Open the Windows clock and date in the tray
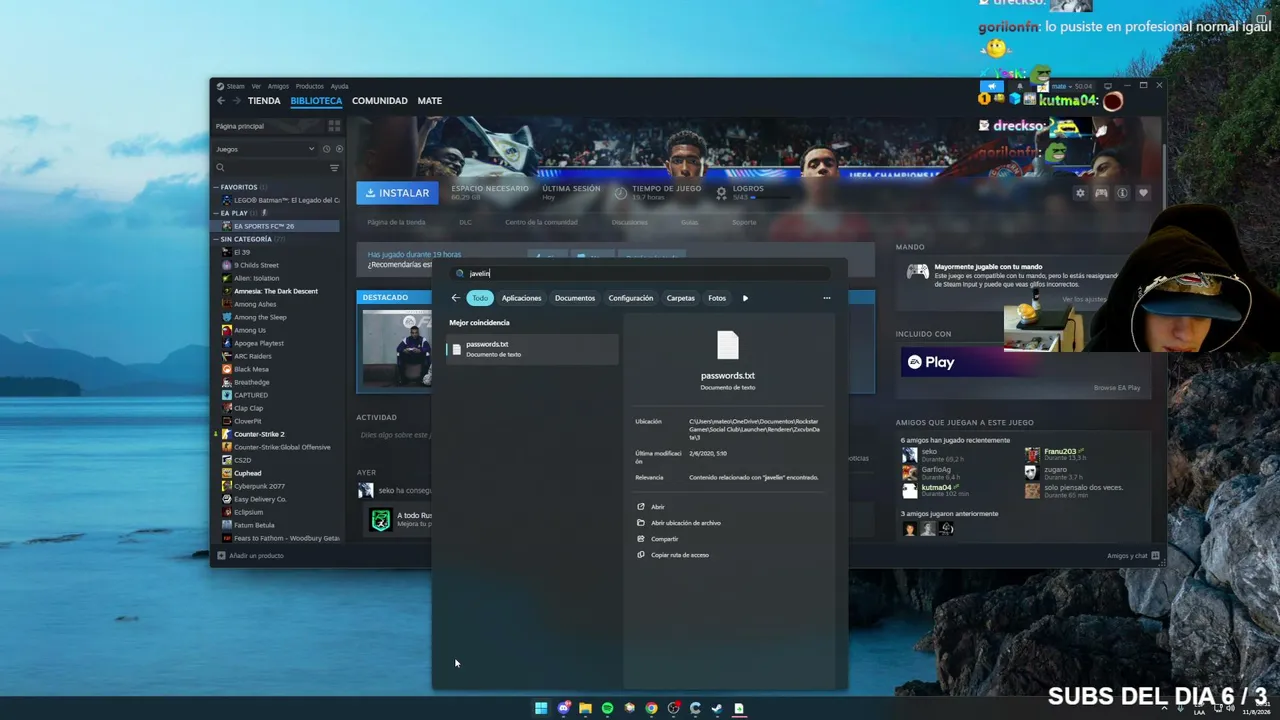This screenshot has height=720, width=1280. 1255,708
